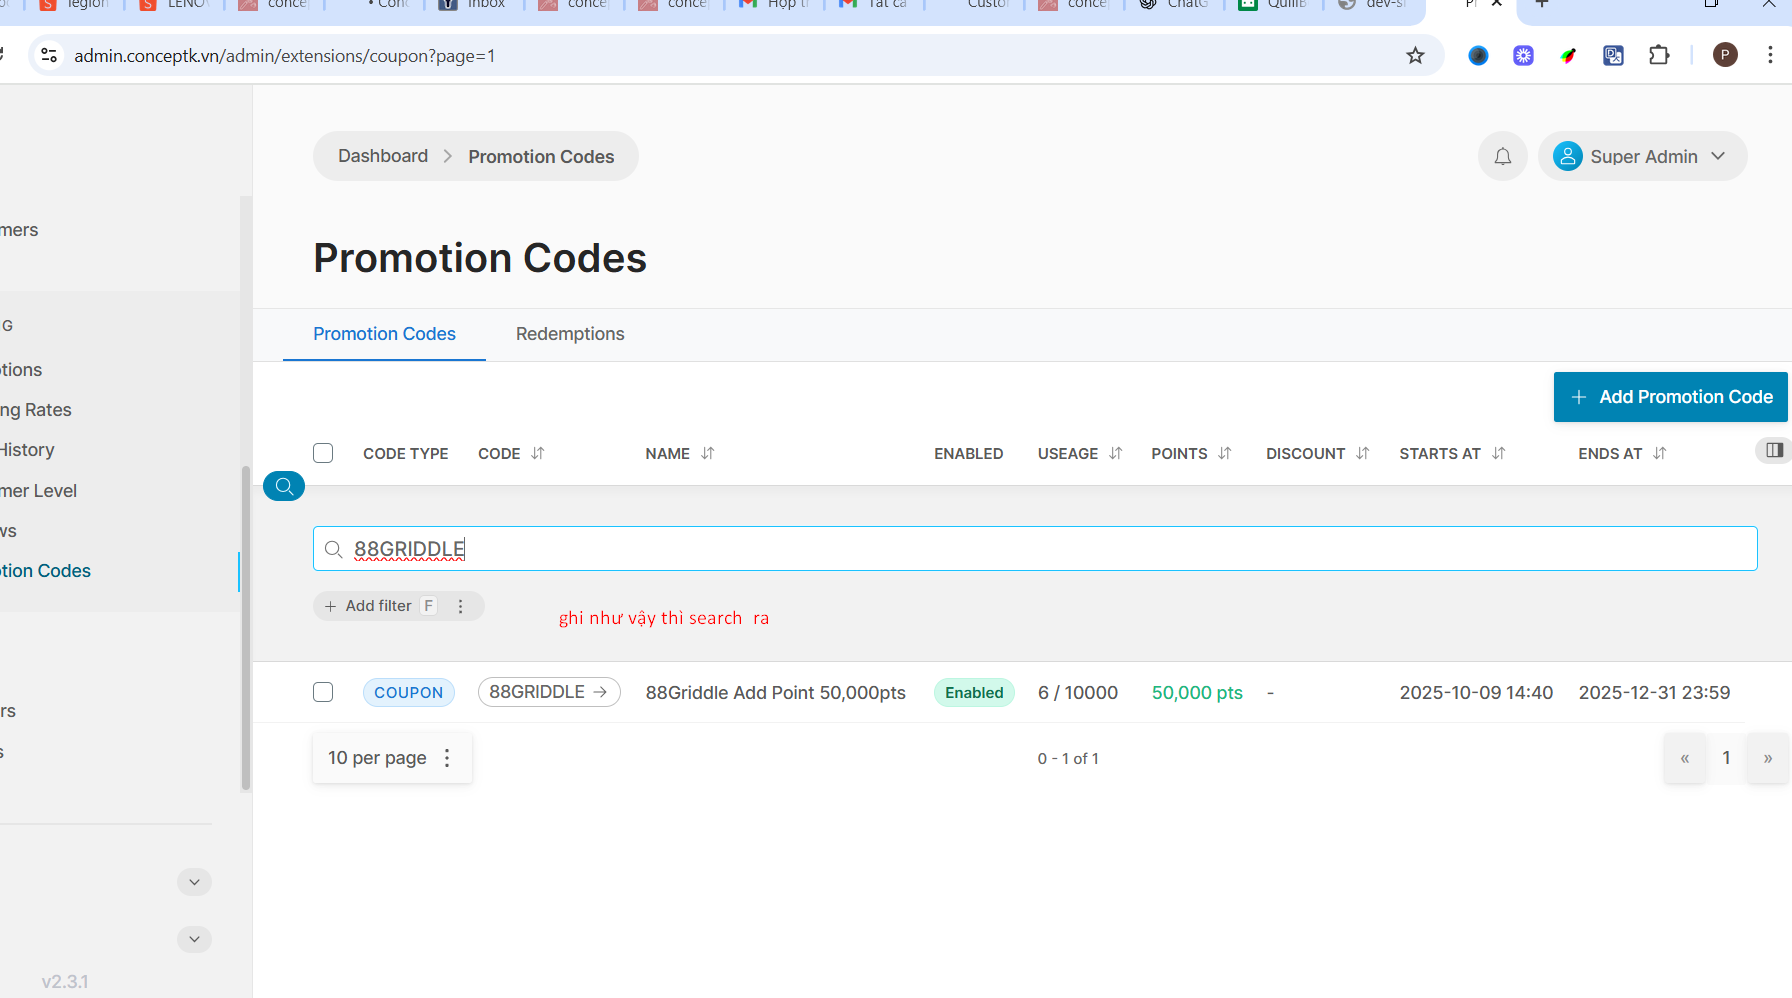Click the notification bell icon
This screenshot has height=998, width=1792.
(x=1502, y=157)
